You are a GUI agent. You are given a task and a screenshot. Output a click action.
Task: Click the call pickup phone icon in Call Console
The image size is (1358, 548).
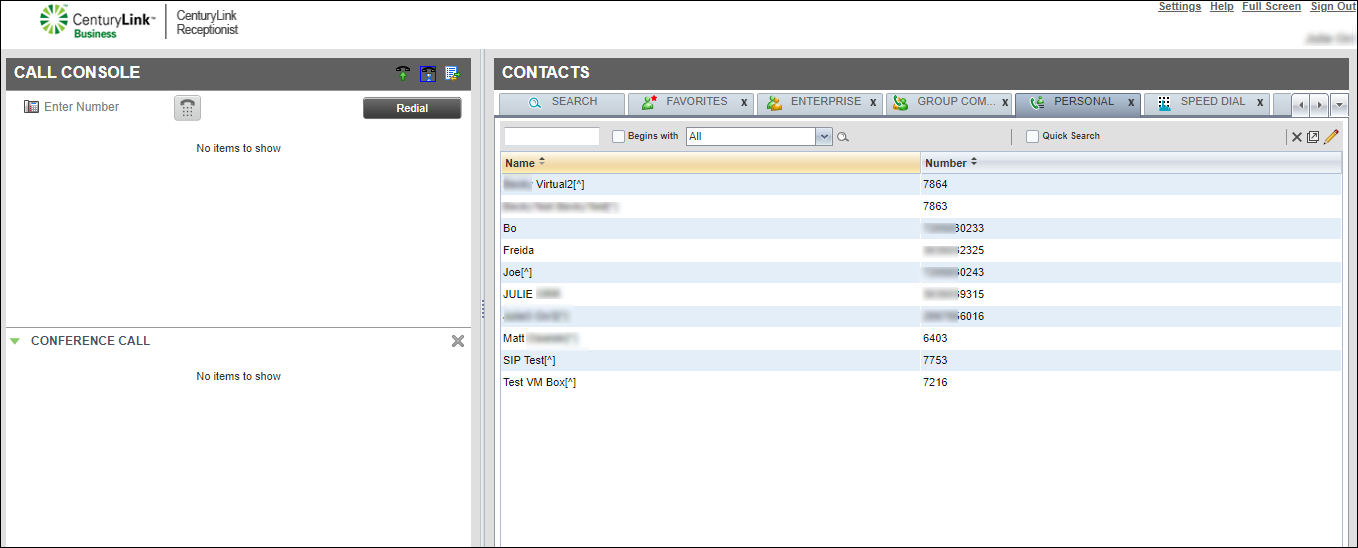(x=403, y=73)
